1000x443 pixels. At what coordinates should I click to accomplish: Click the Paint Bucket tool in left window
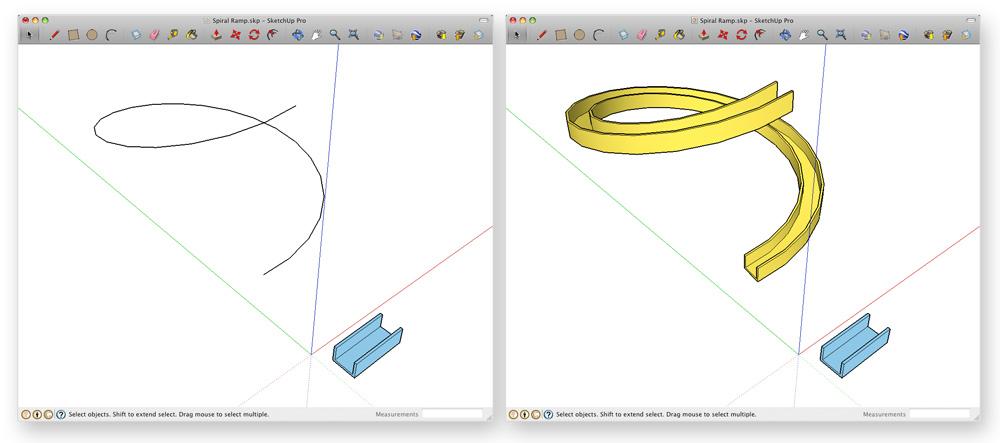click(190, 34)
